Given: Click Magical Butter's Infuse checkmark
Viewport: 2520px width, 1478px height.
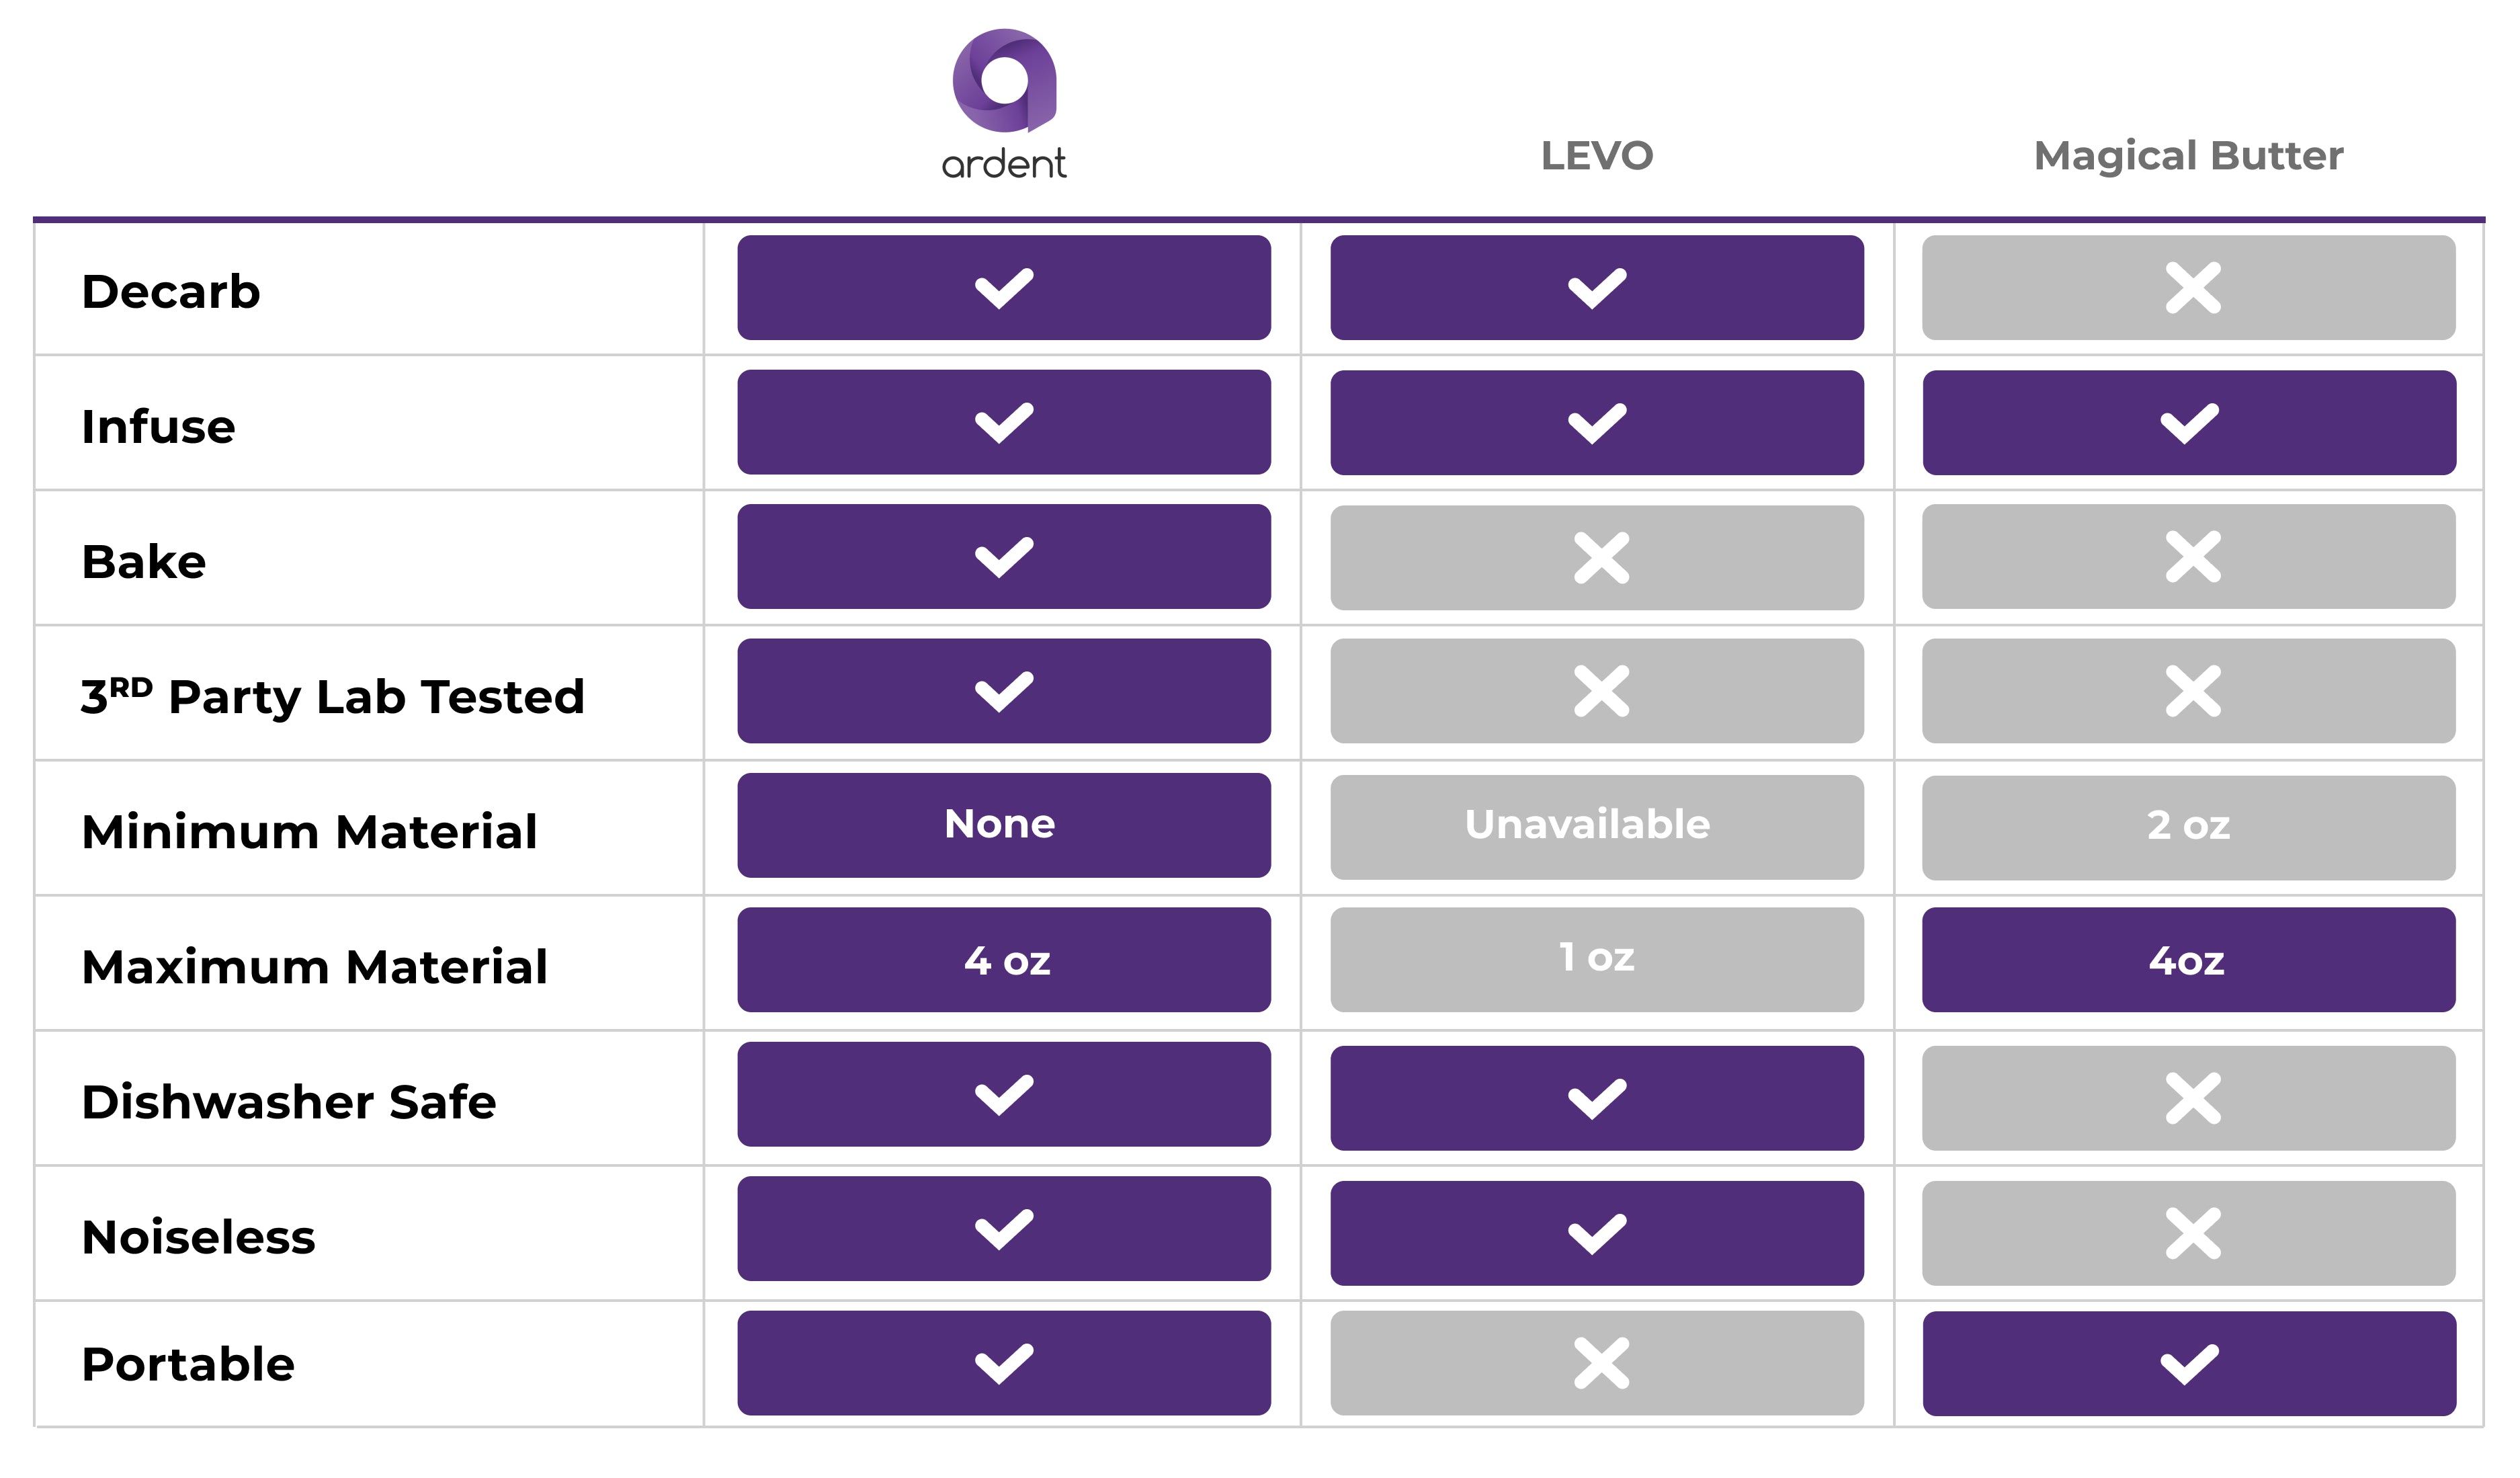Looking at the screenshot, I should point(2189,423).
